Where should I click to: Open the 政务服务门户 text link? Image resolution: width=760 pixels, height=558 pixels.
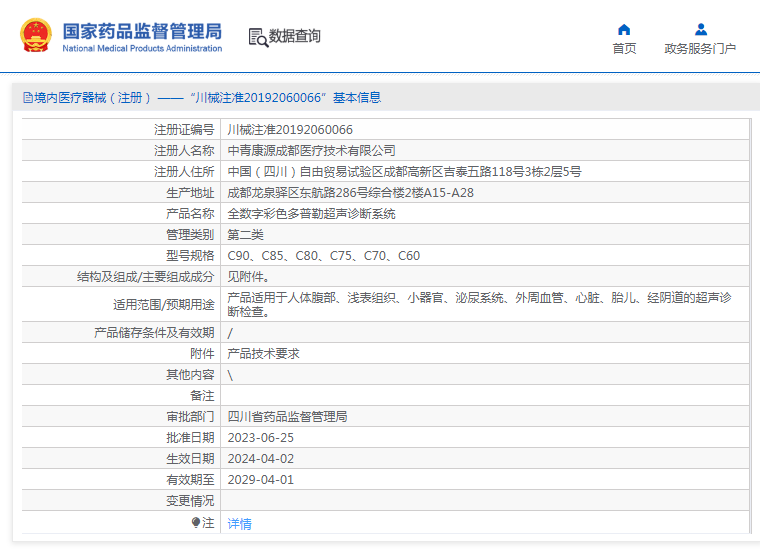(700, 49)
